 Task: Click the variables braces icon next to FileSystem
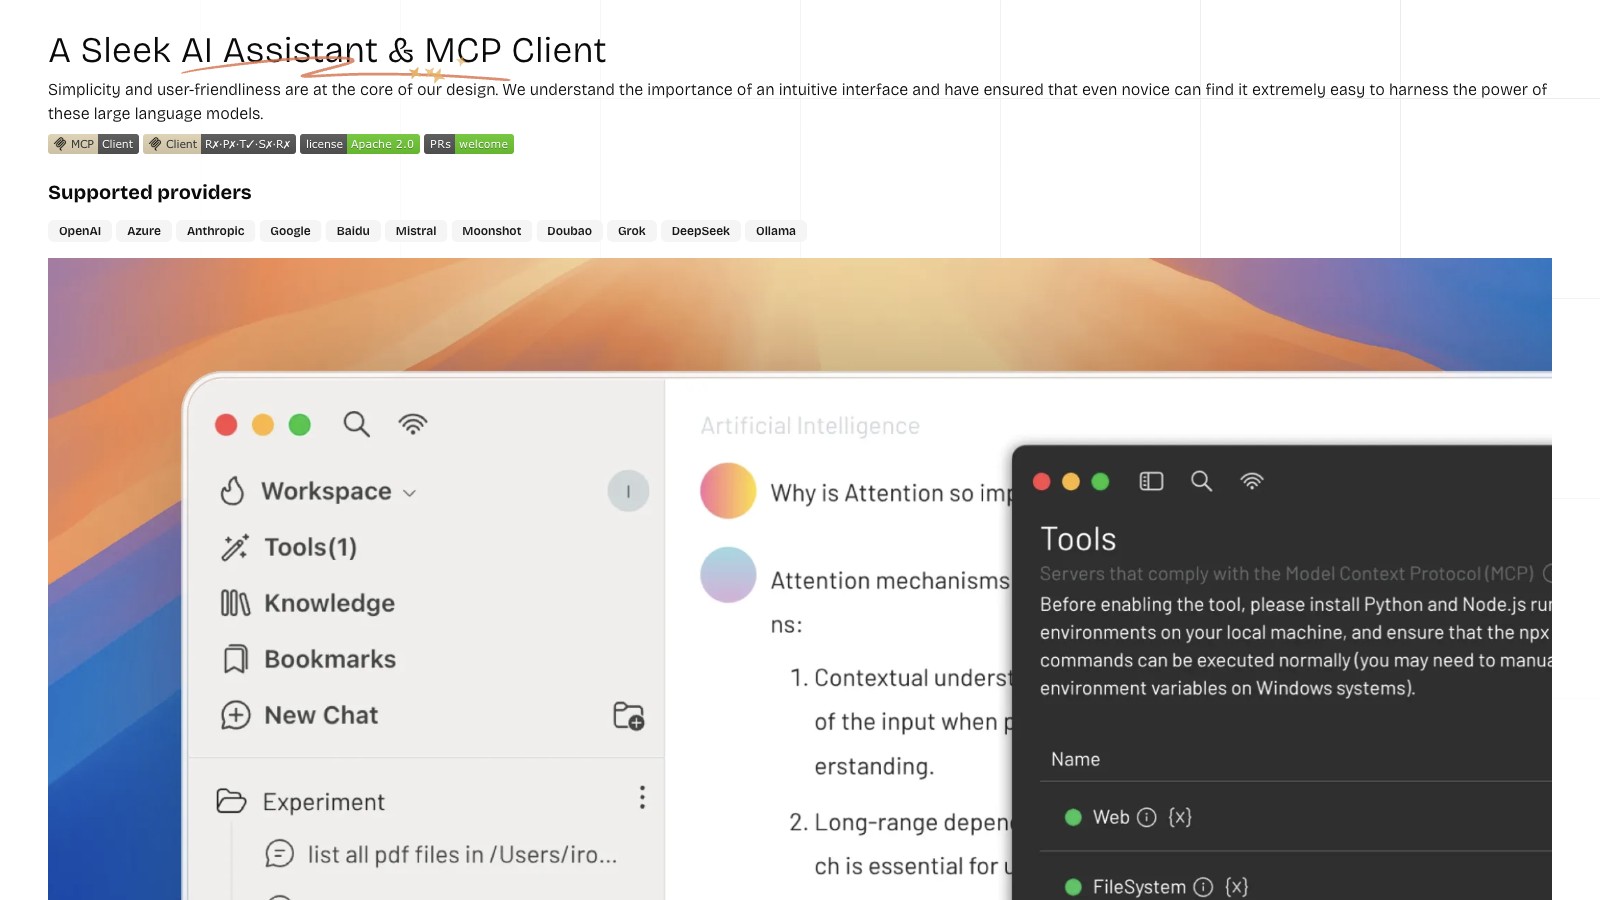click(x=1236, y=887)
